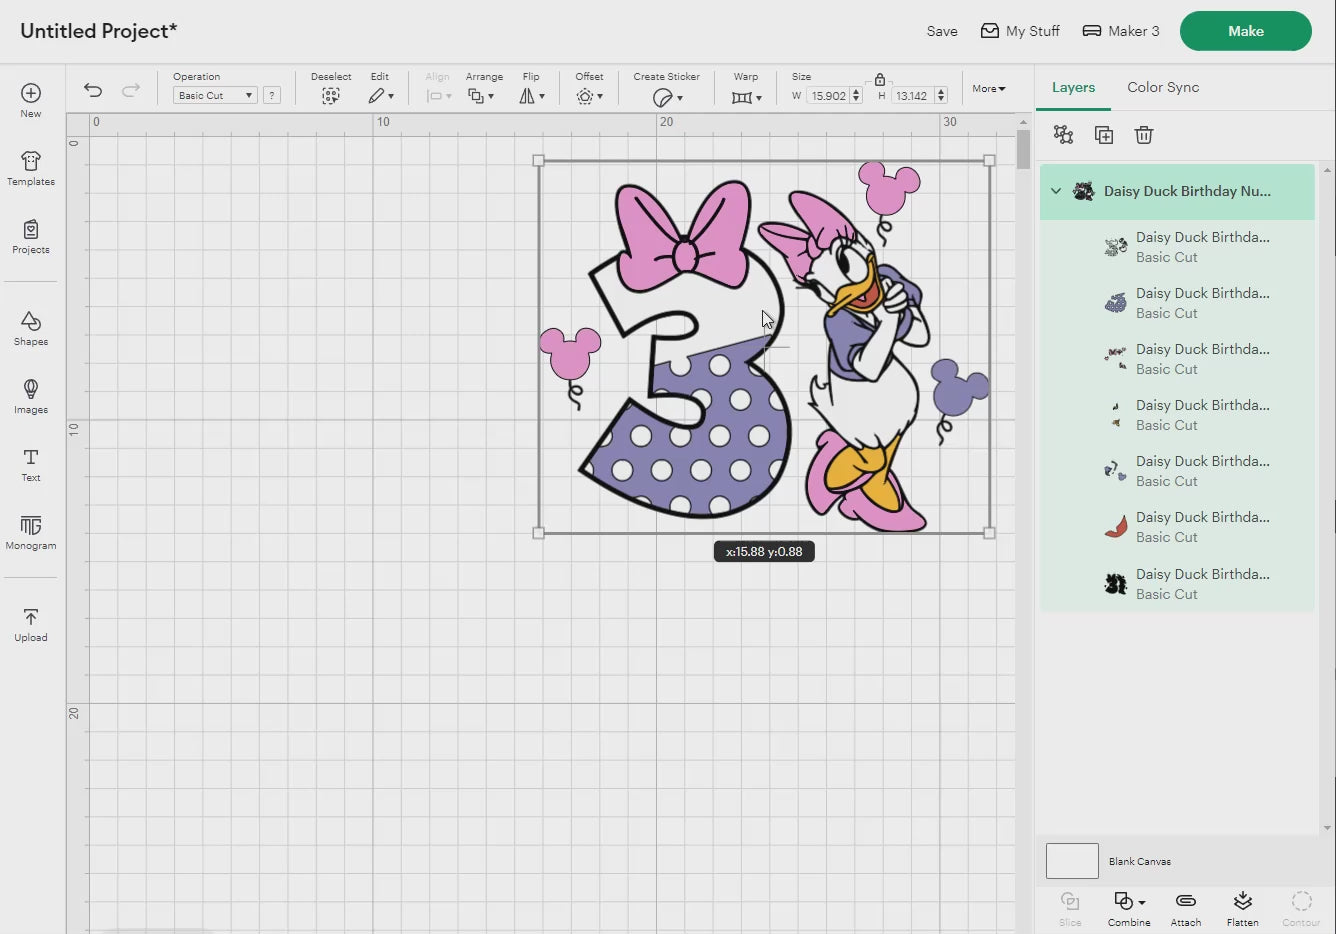This screenshot has height=934, width=1336.
Task: Click the width input field
Action: point(828,96)
